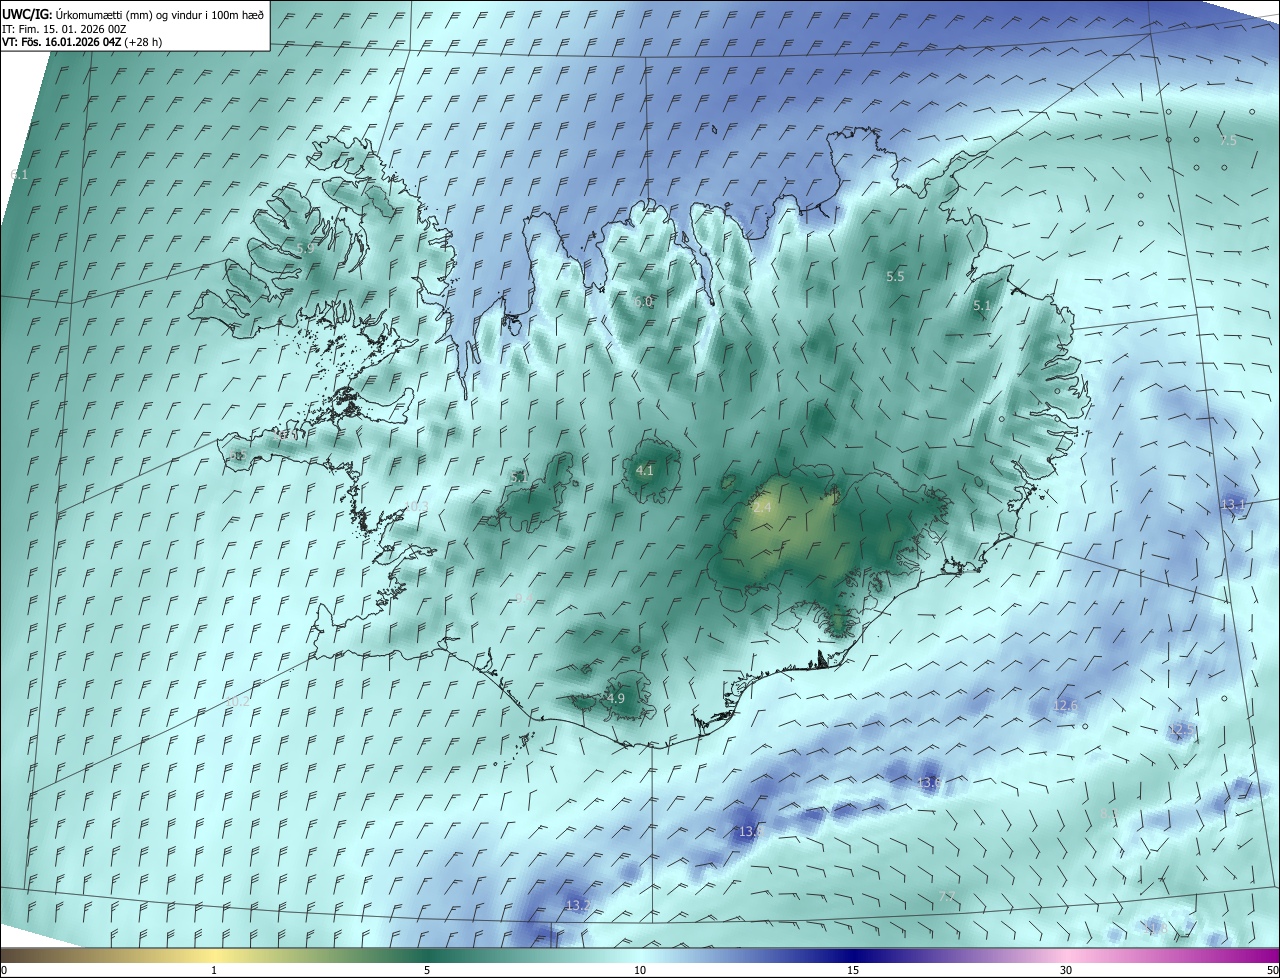Viewport: 1280px width, 978px height.
Task: Click the 5 tick on the color scale
Action: tap(427, 970)
